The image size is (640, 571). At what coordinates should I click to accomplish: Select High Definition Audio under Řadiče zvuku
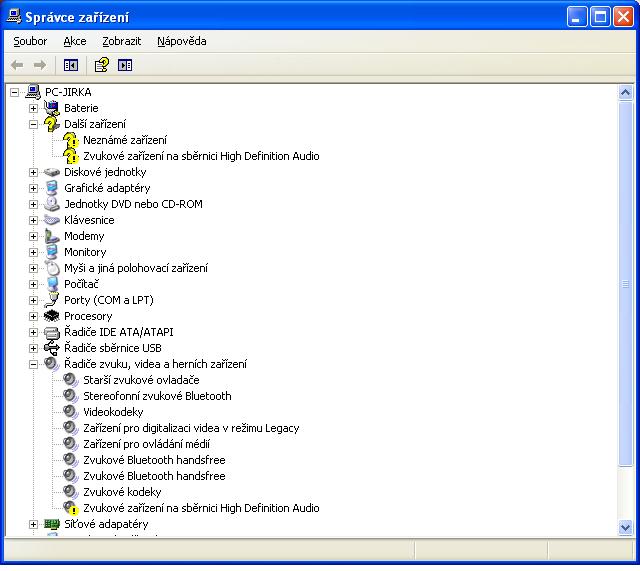(201, 508)
